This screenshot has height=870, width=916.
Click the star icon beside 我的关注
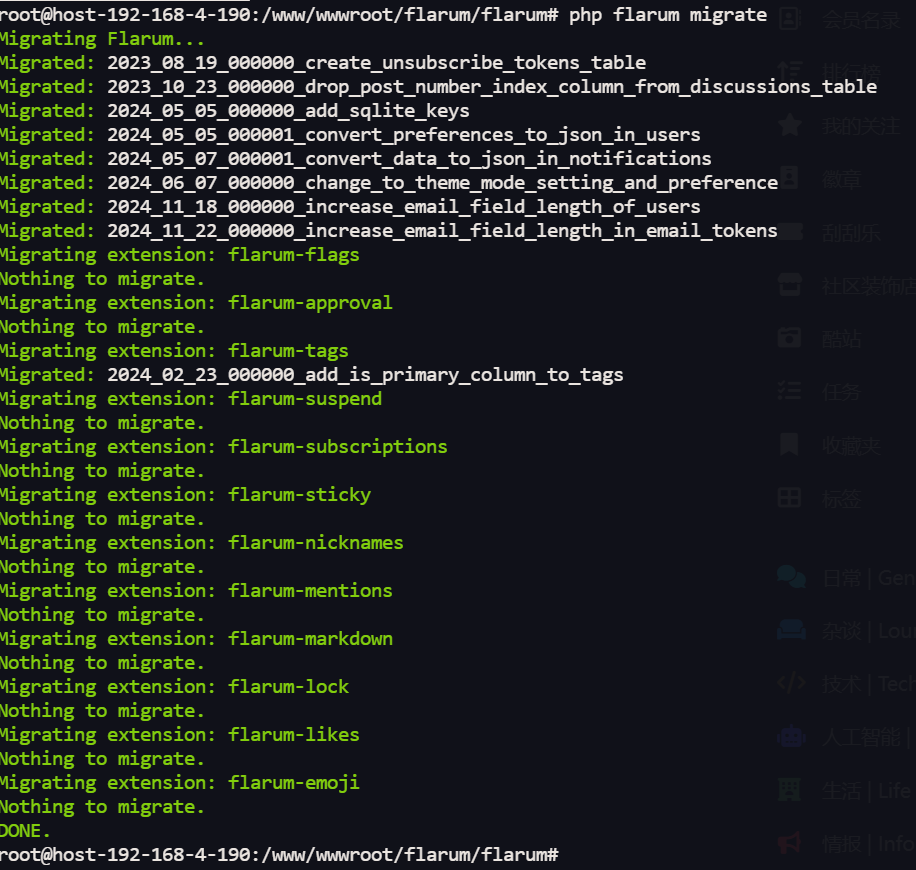[x=789, y=125]
